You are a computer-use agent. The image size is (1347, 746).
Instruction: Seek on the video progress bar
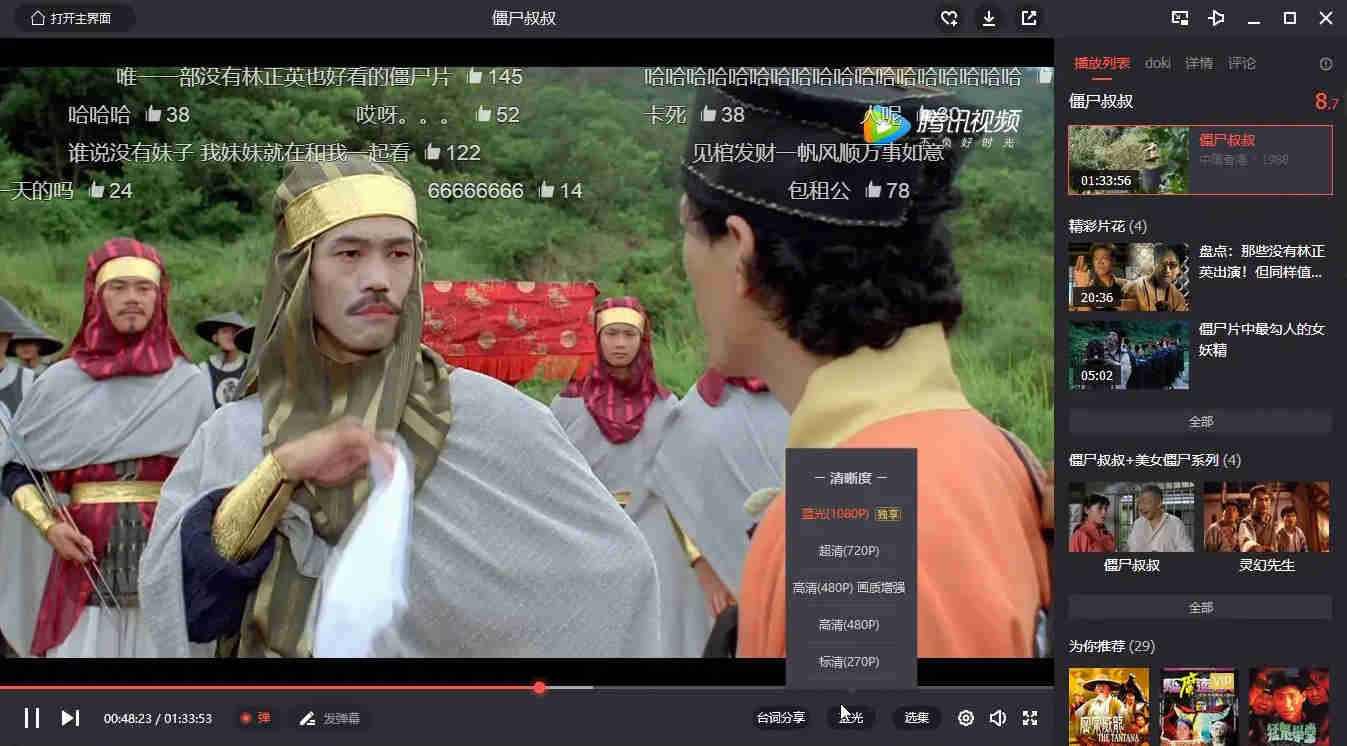pyautogui.click(x=527, y=687)
